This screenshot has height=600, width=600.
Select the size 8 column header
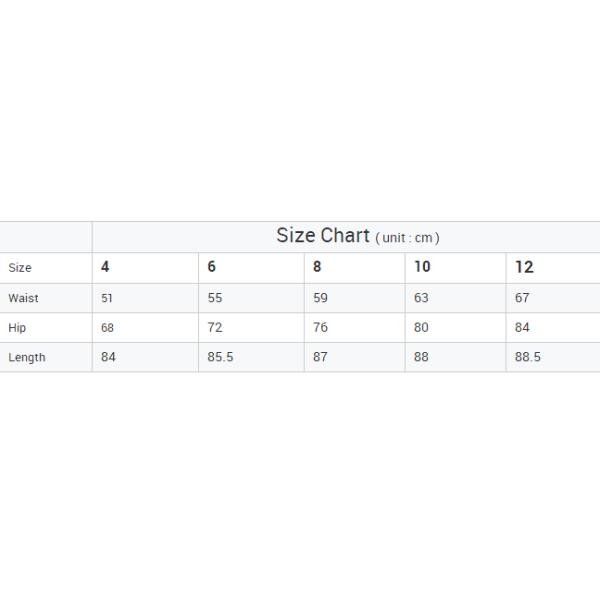tap(317, 267)
